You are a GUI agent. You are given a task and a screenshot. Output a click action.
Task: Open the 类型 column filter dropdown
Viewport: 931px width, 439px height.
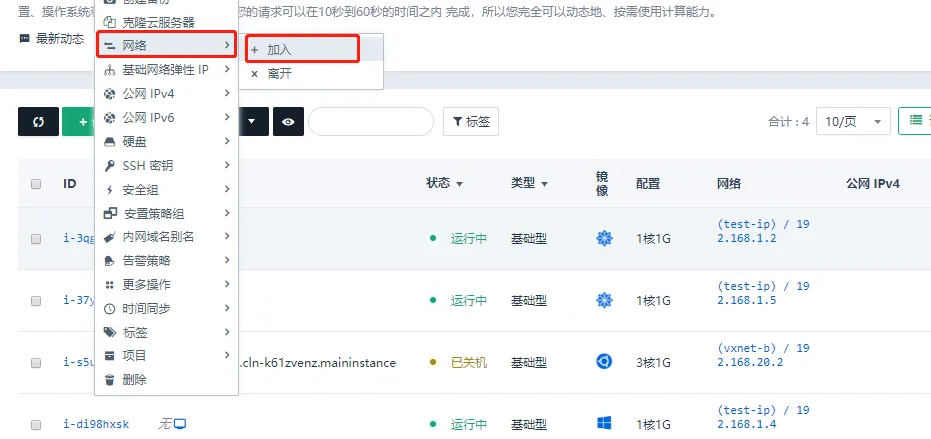(x=529, y=184)
